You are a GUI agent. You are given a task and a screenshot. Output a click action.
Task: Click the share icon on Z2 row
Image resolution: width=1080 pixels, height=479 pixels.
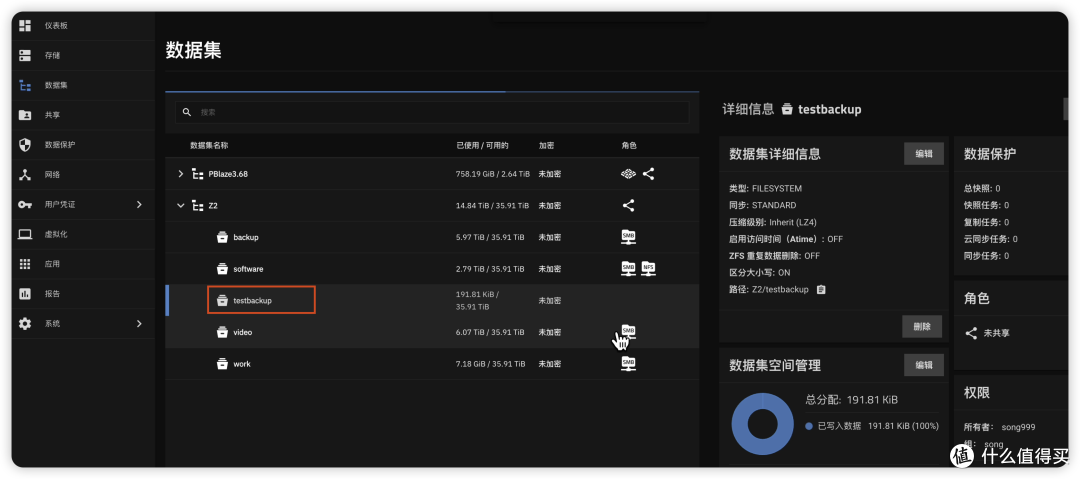coord(628,205)
